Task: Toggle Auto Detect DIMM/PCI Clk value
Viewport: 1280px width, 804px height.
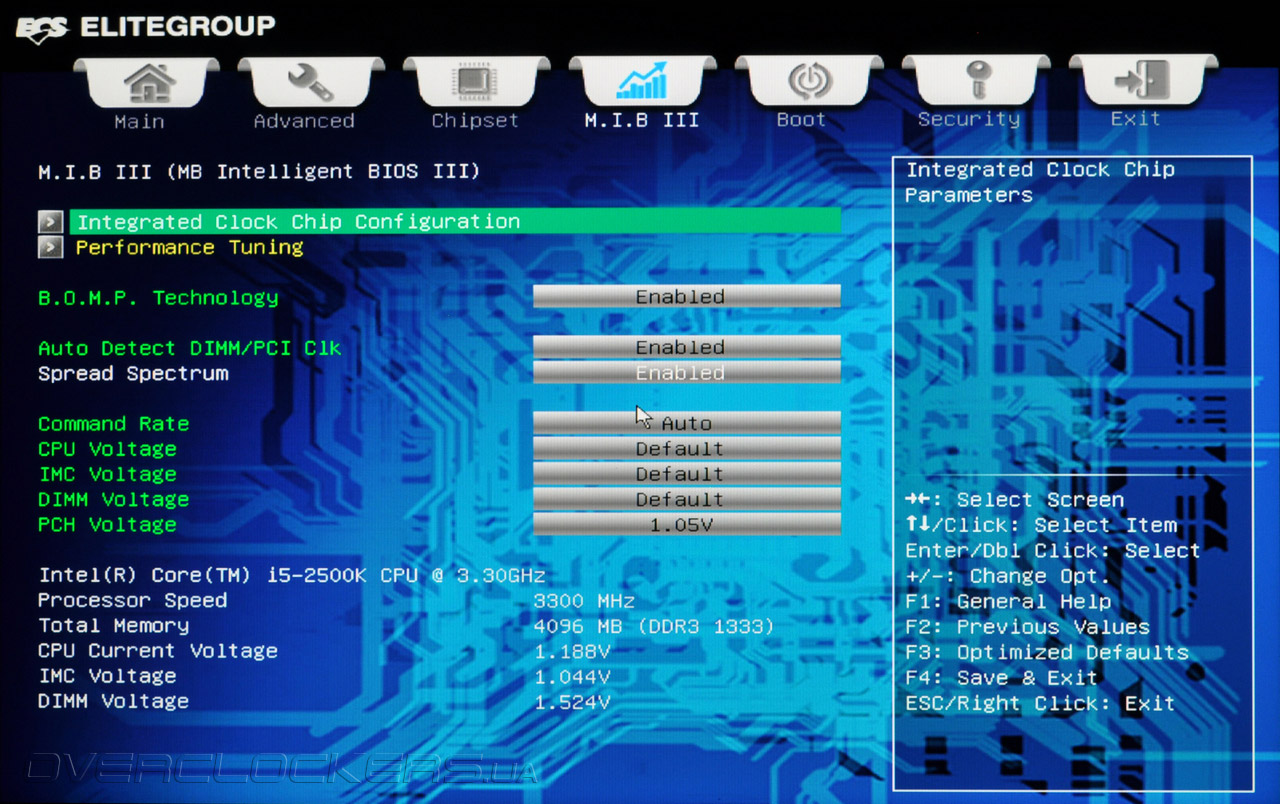Action: [x=687, y=347]
